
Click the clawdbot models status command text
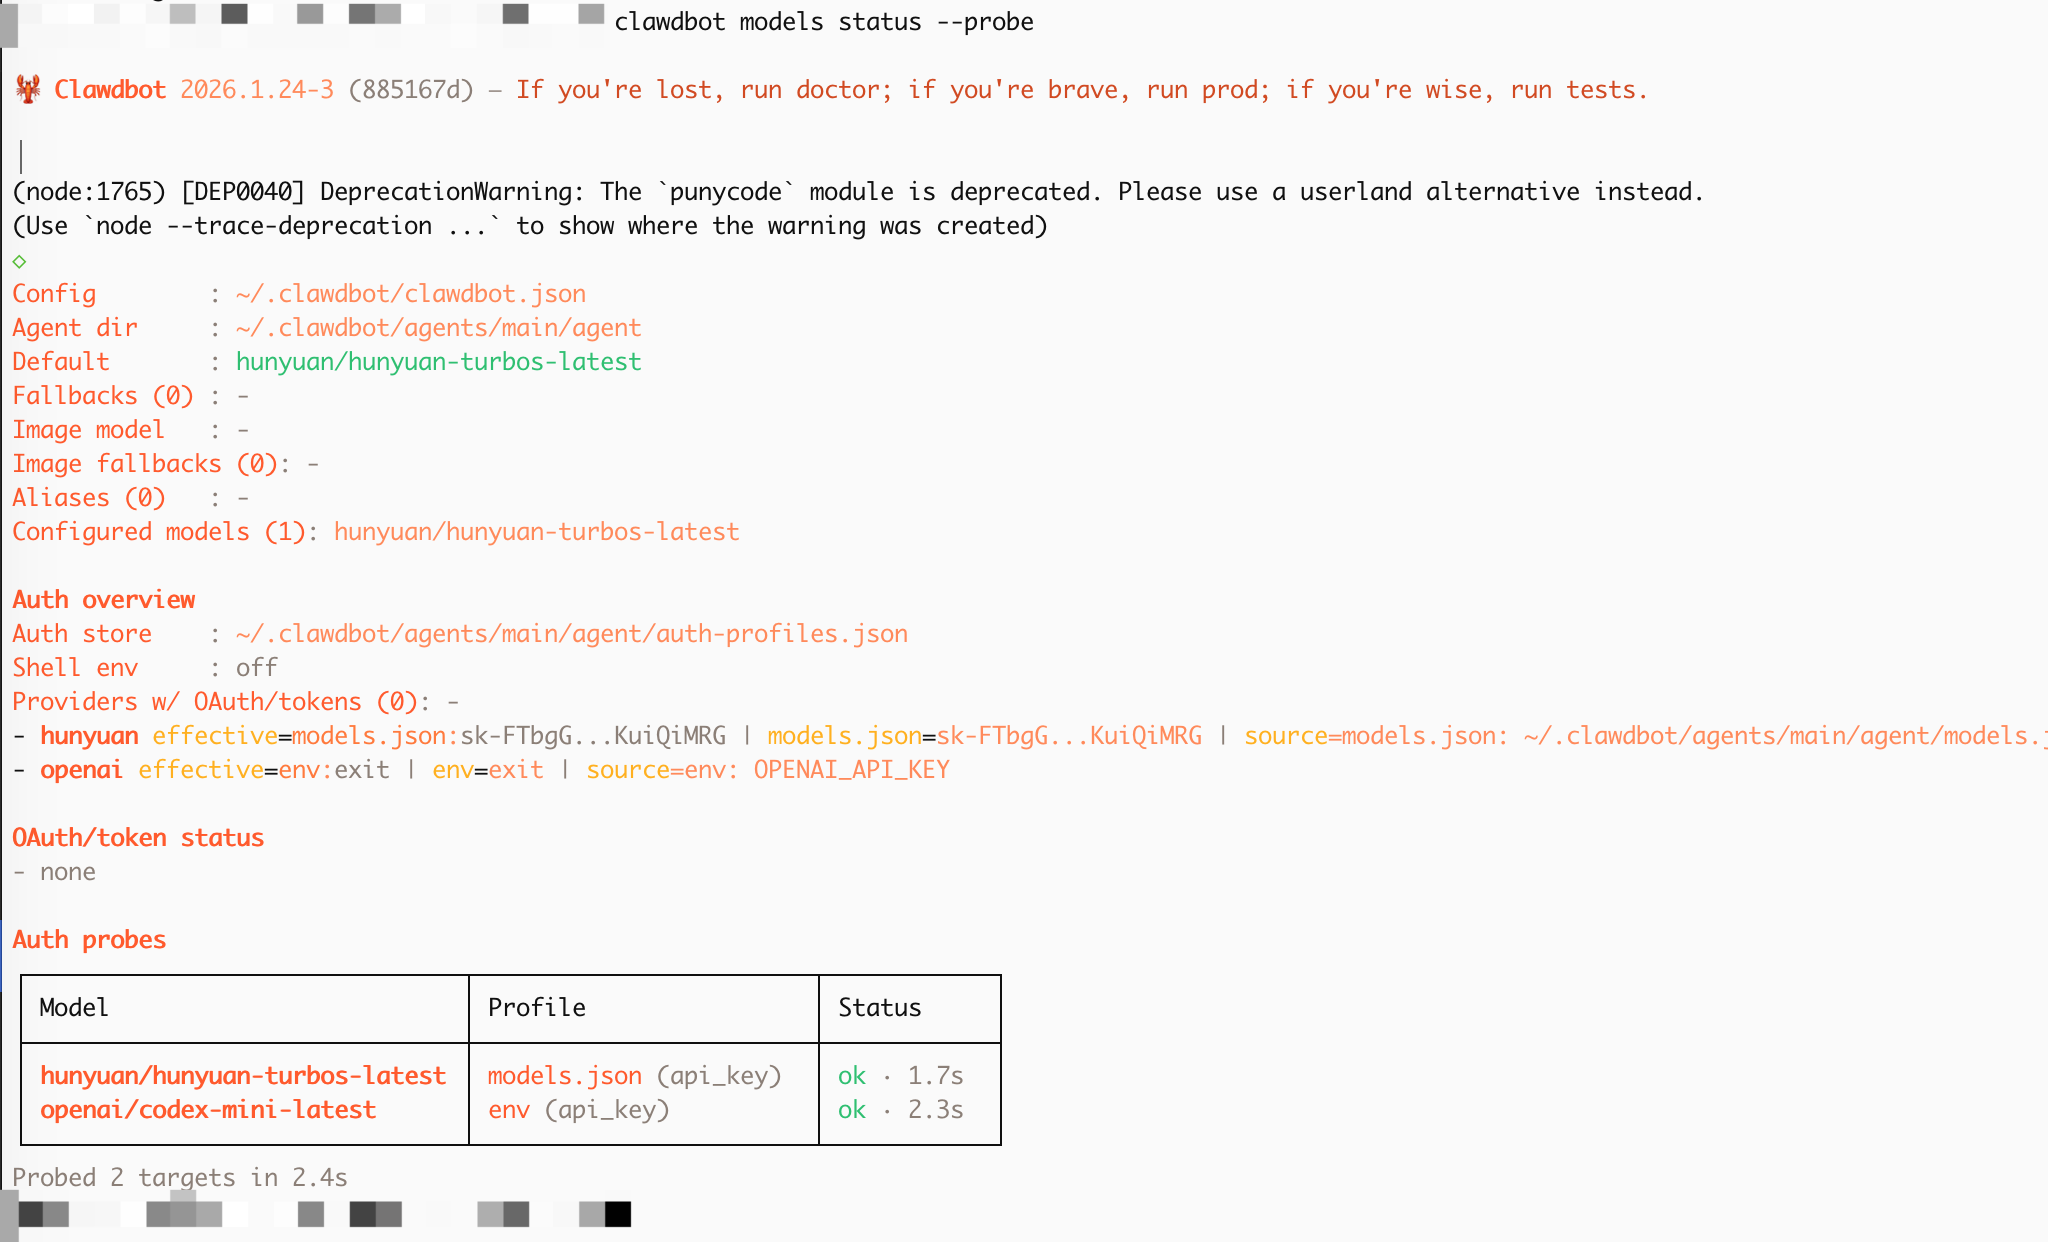pyautogui.click(x=823, y=22)
